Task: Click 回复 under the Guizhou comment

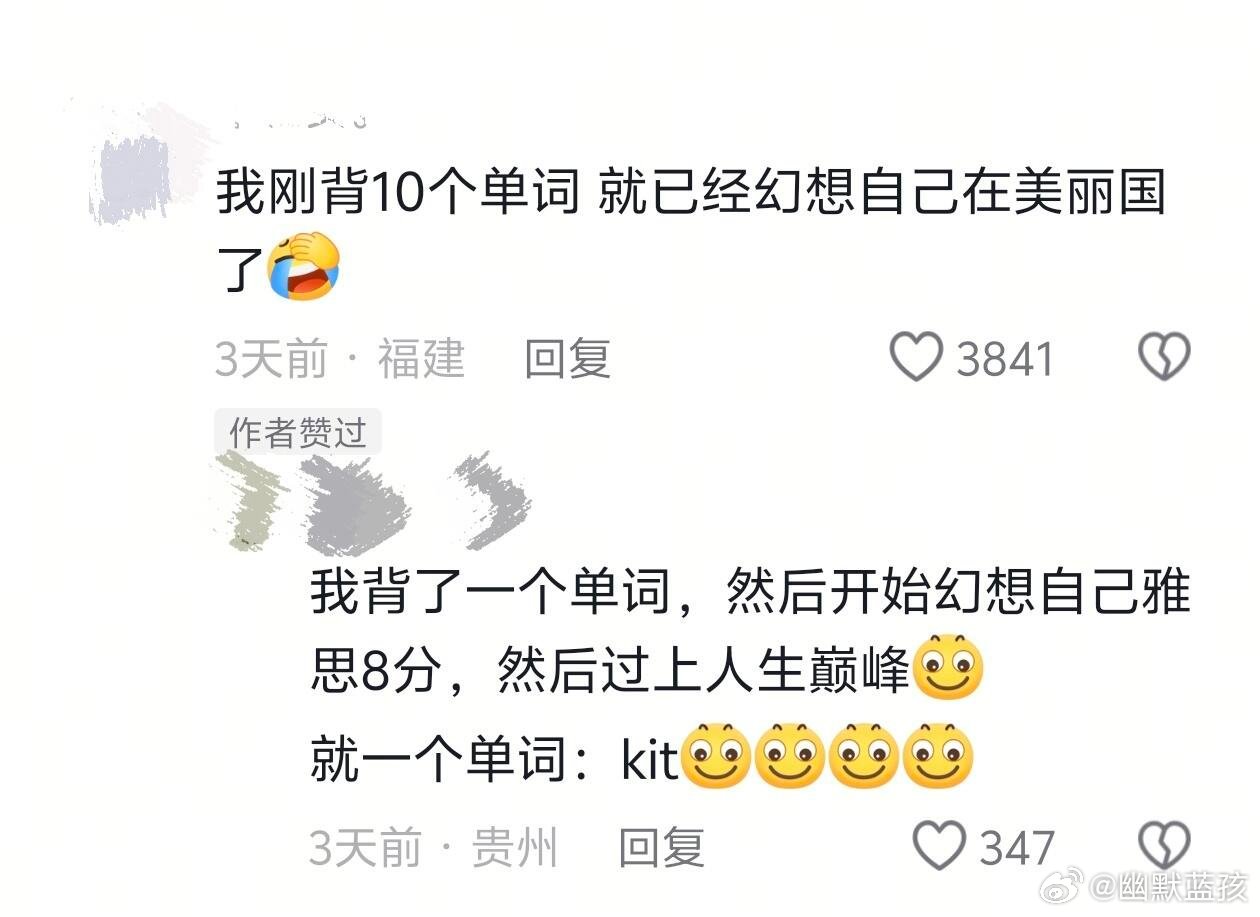Action: click(661, 848)
